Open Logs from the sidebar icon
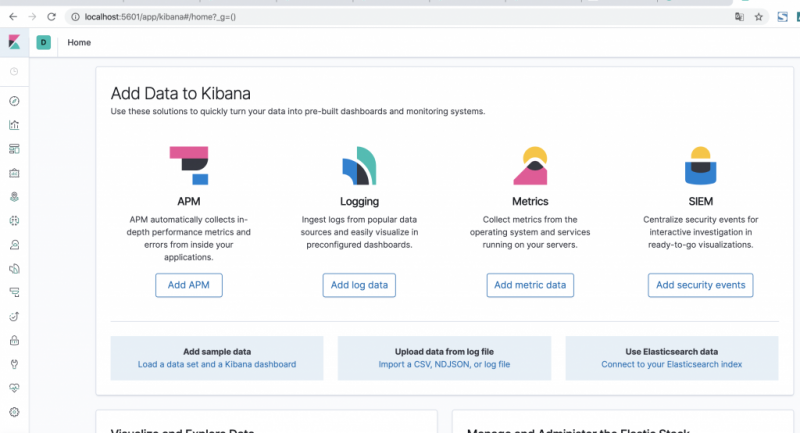 point(14,269)
